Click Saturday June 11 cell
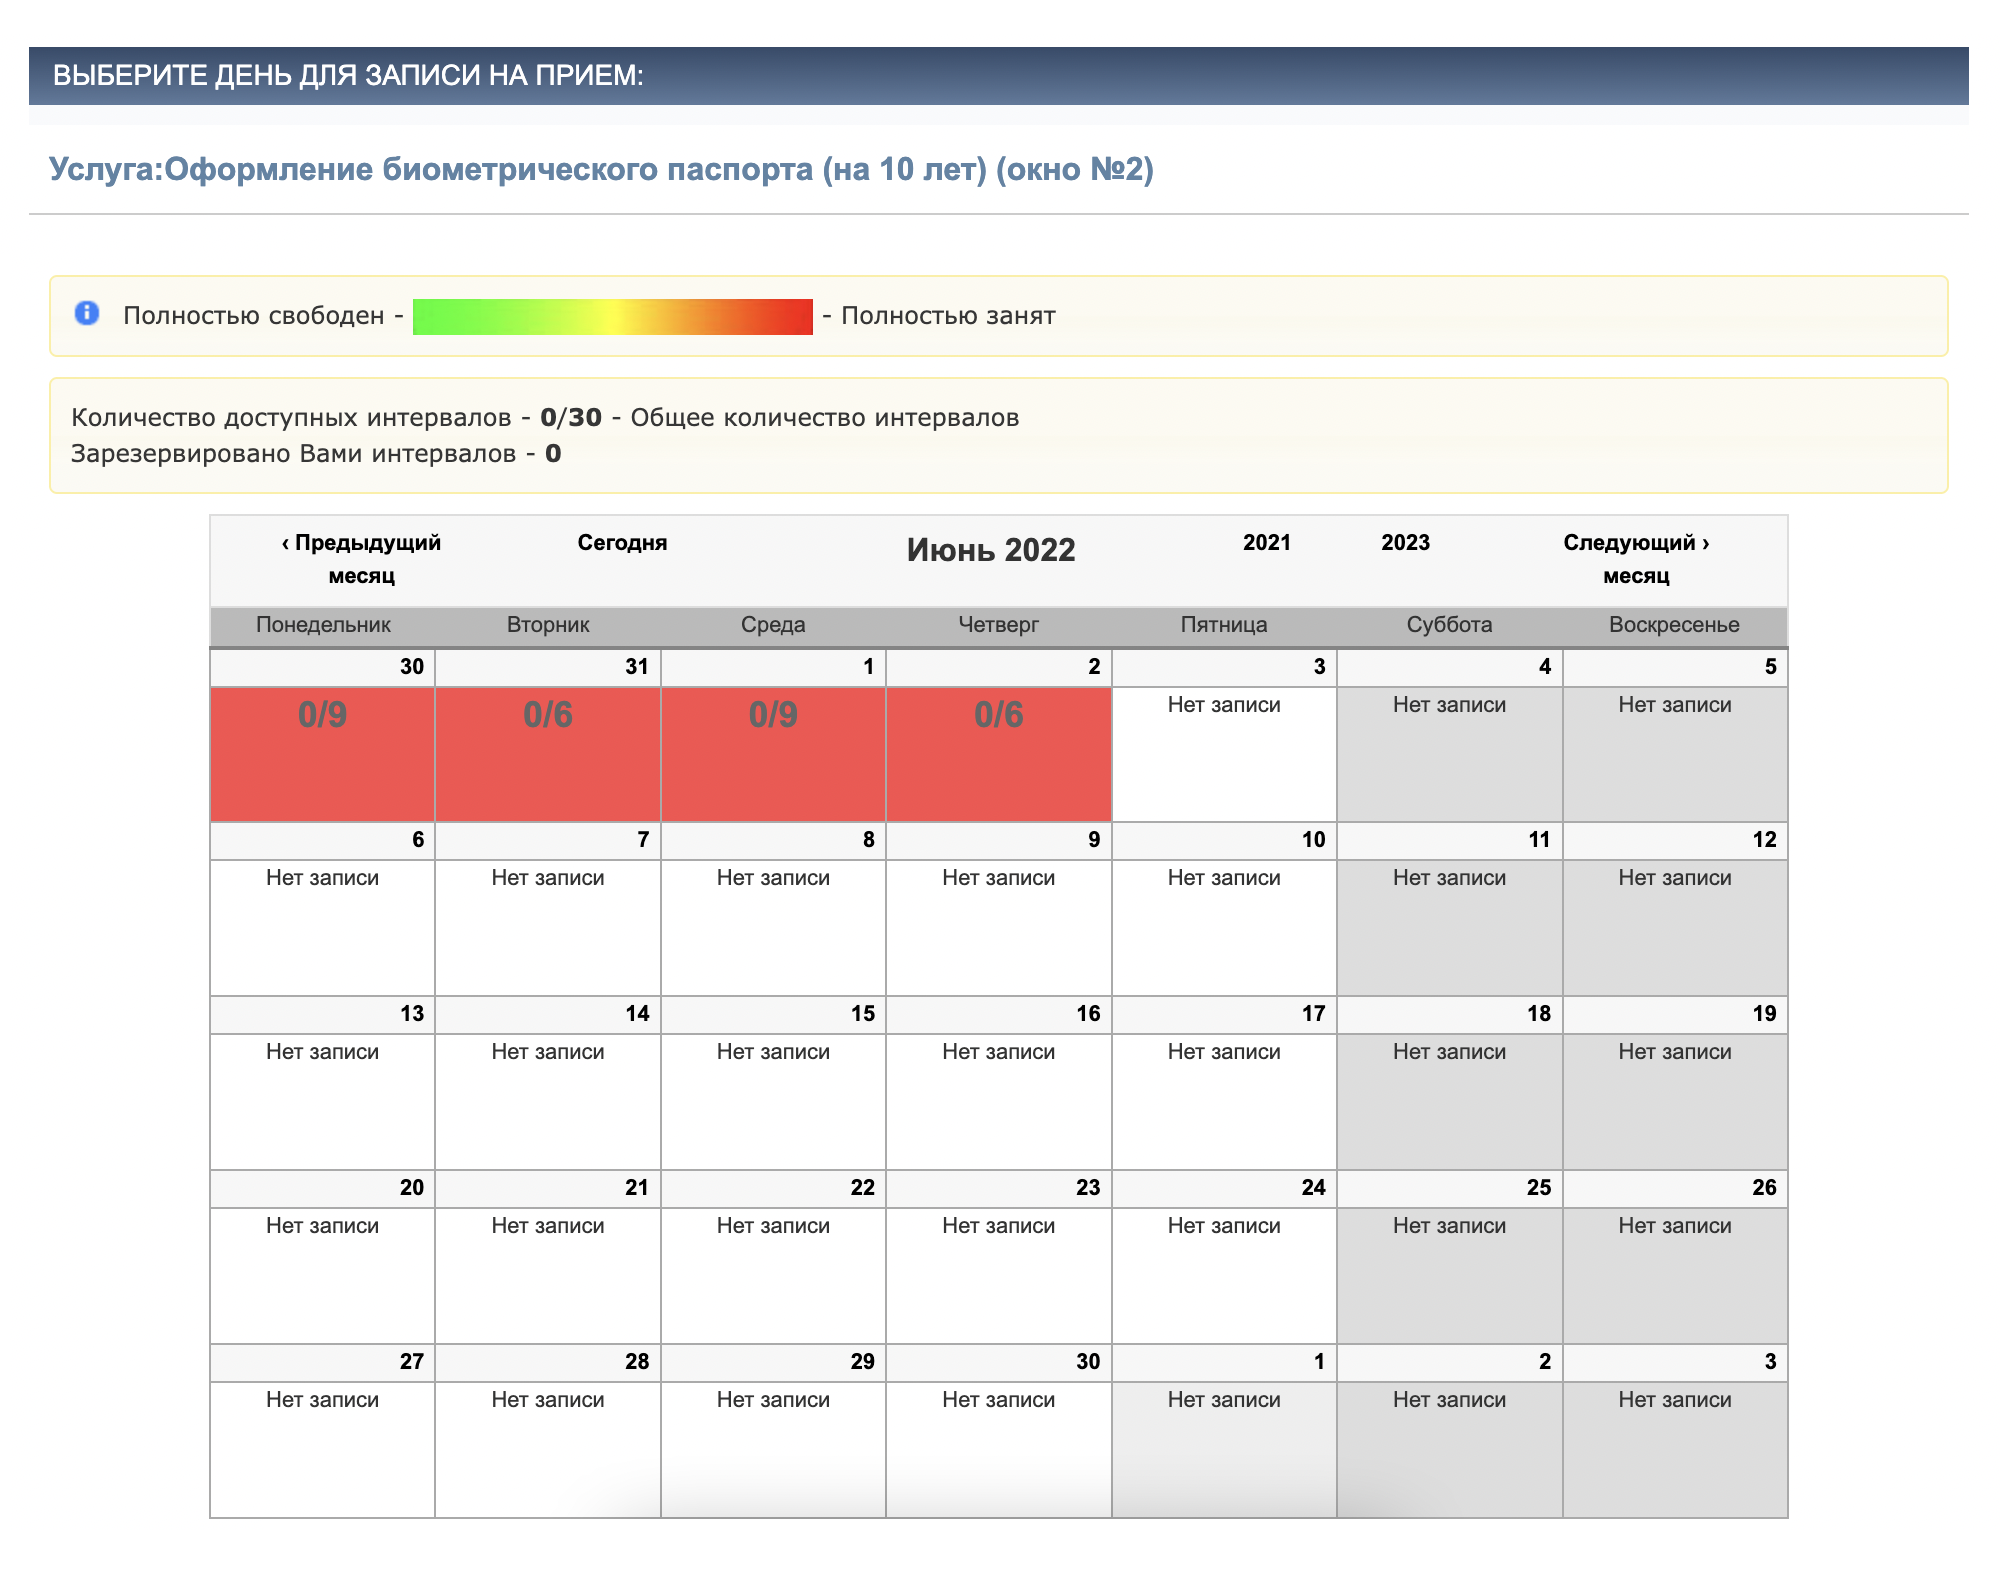 click(1450, 927)
